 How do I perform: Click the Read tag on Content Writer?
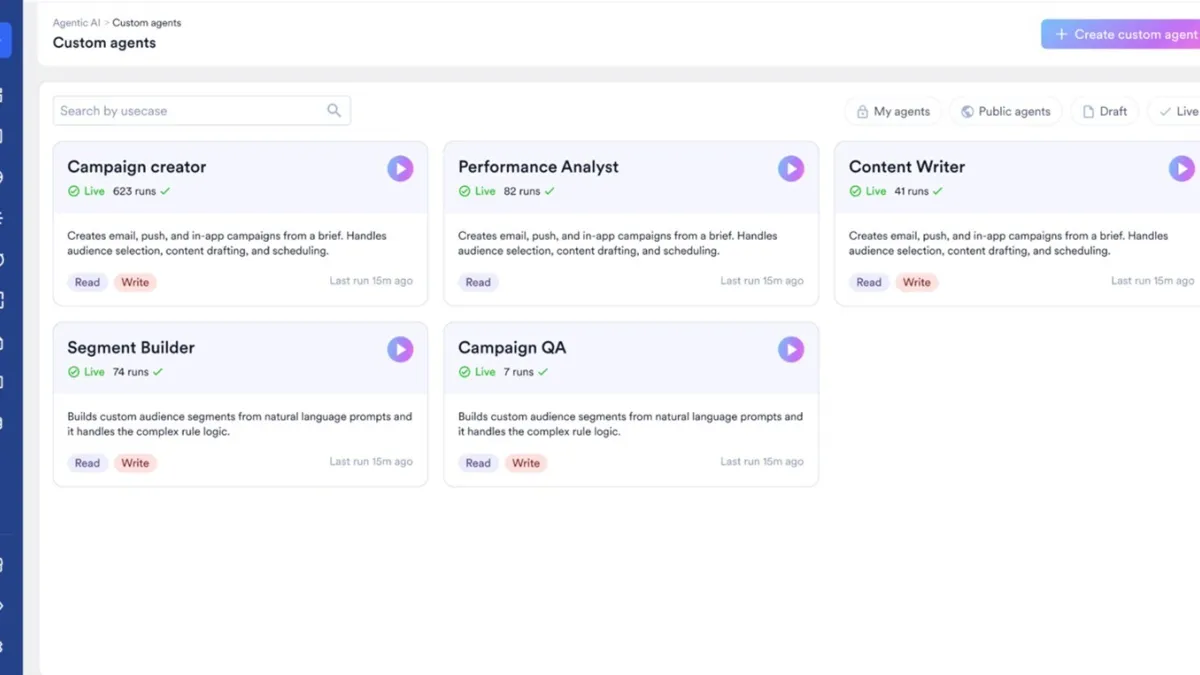tap(869, 282)
